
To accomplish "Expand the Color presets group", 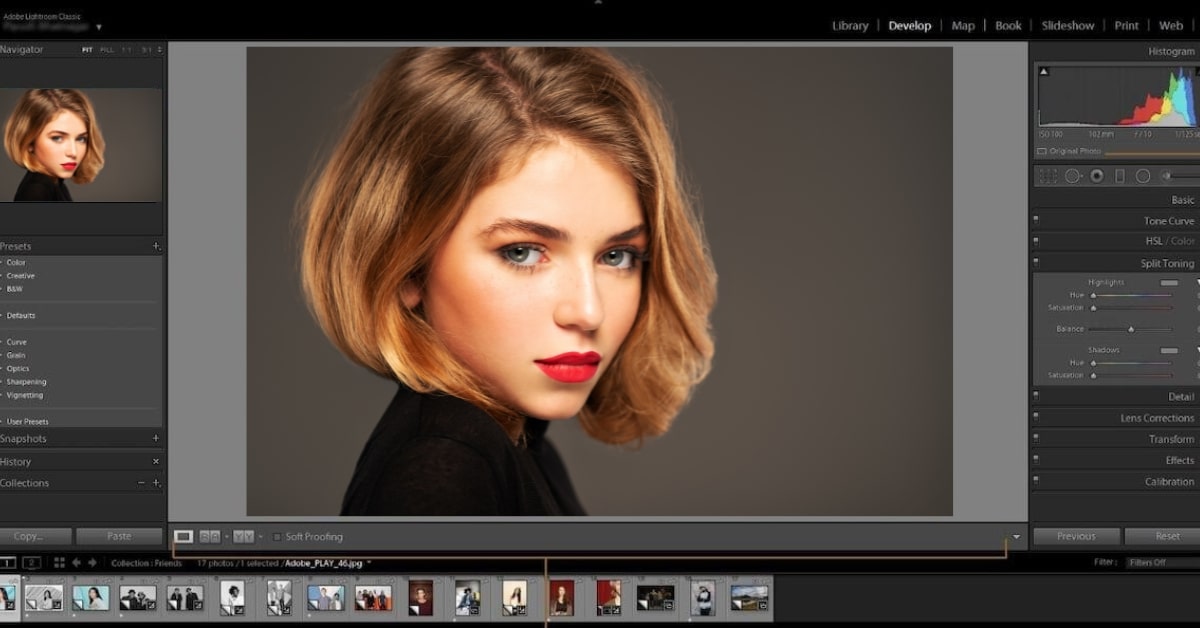I will [x=15, y=262].
